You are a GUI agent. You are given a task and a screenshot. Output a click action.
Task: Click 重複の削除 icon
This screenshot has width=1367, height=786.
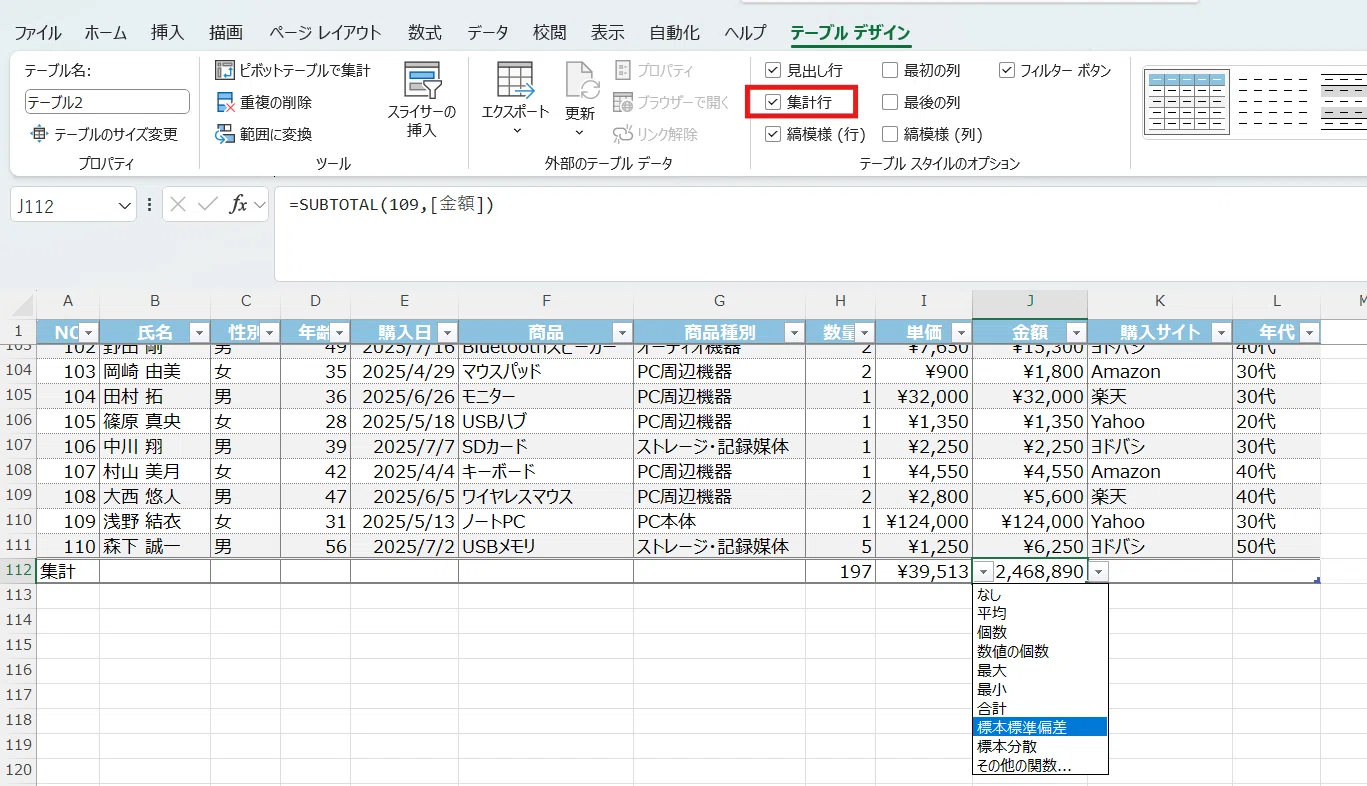[x=225, y=102]
